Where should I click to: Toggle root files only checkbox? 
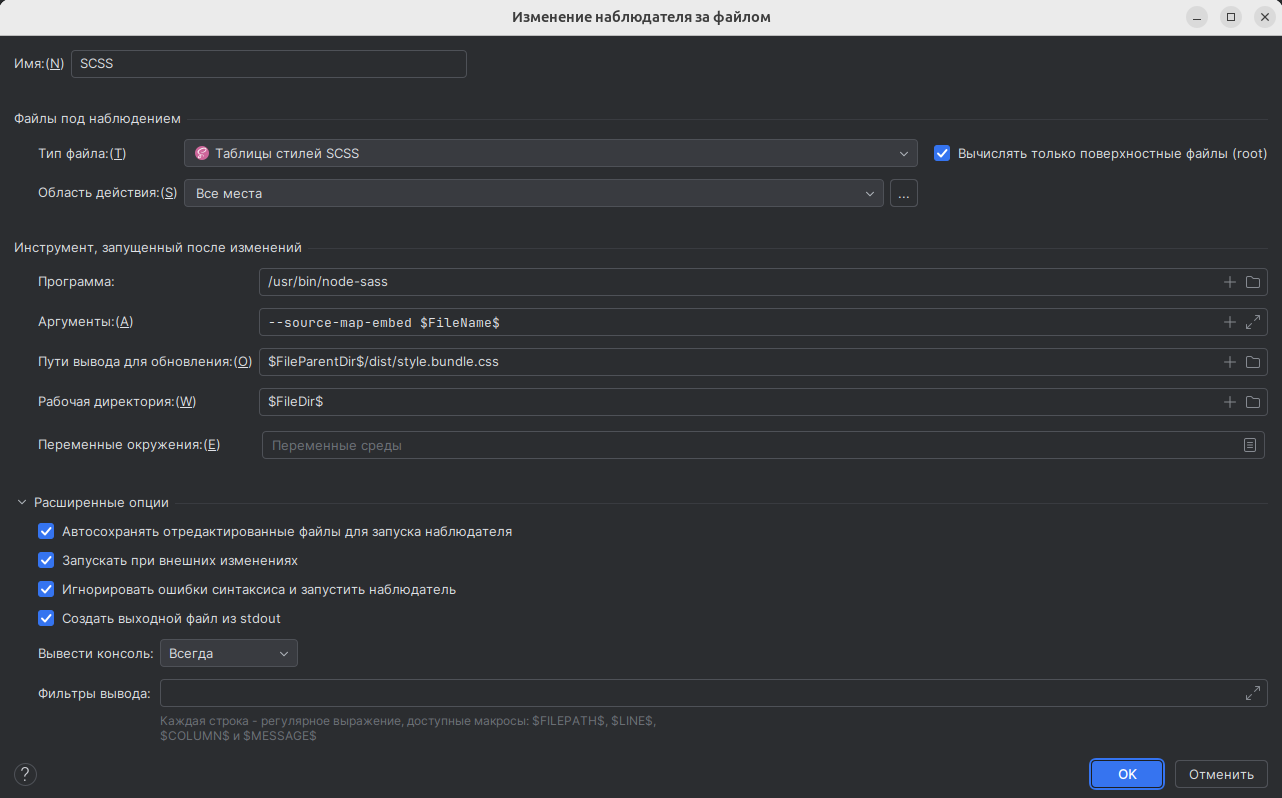click(x=941, y=154)
